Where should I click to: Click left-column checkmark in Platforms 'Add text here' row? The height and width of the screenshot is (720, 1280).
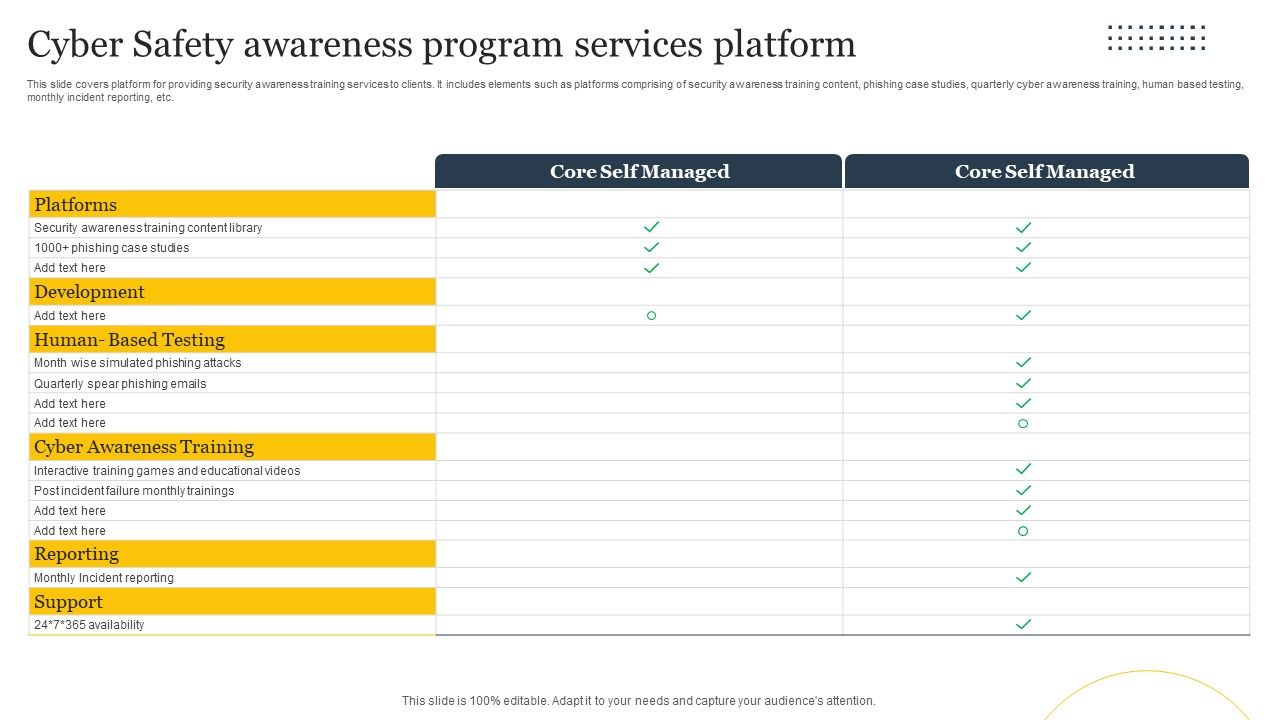[x=651, y=267]
